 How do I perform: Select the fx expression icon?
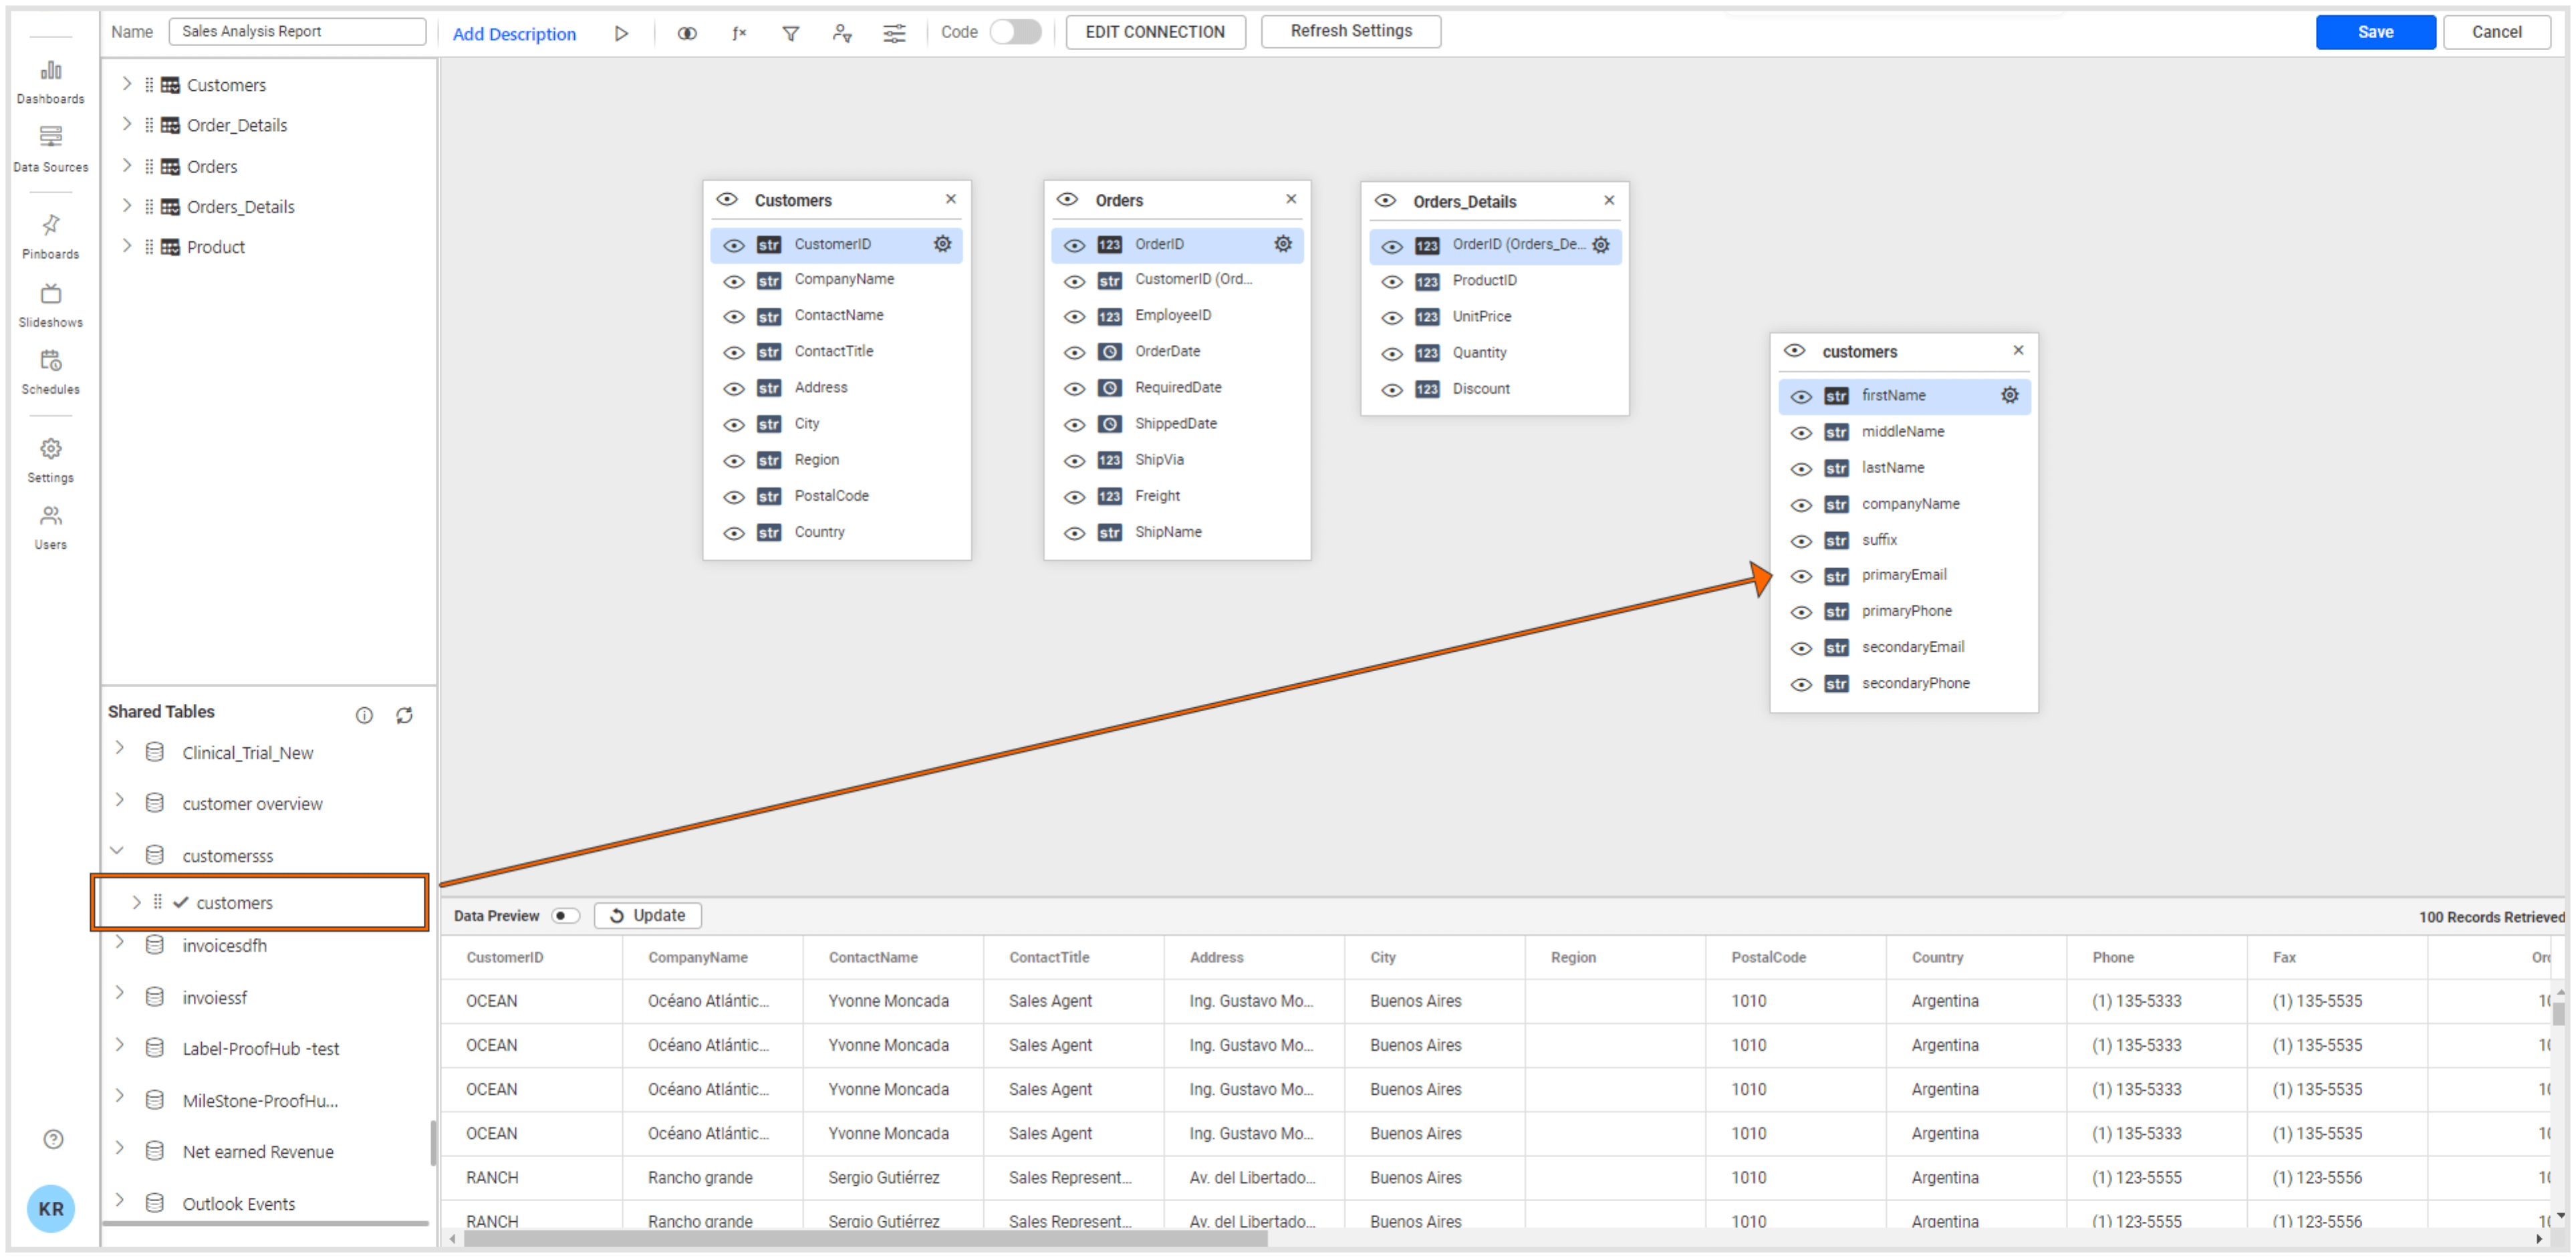(739, 32)
